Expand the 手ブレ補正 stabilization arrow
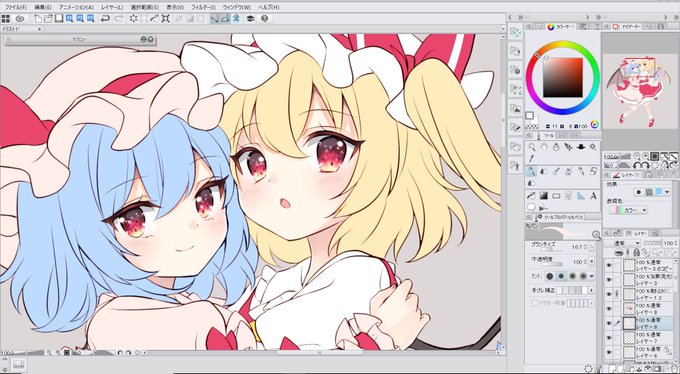 click(x=592, y=290)
